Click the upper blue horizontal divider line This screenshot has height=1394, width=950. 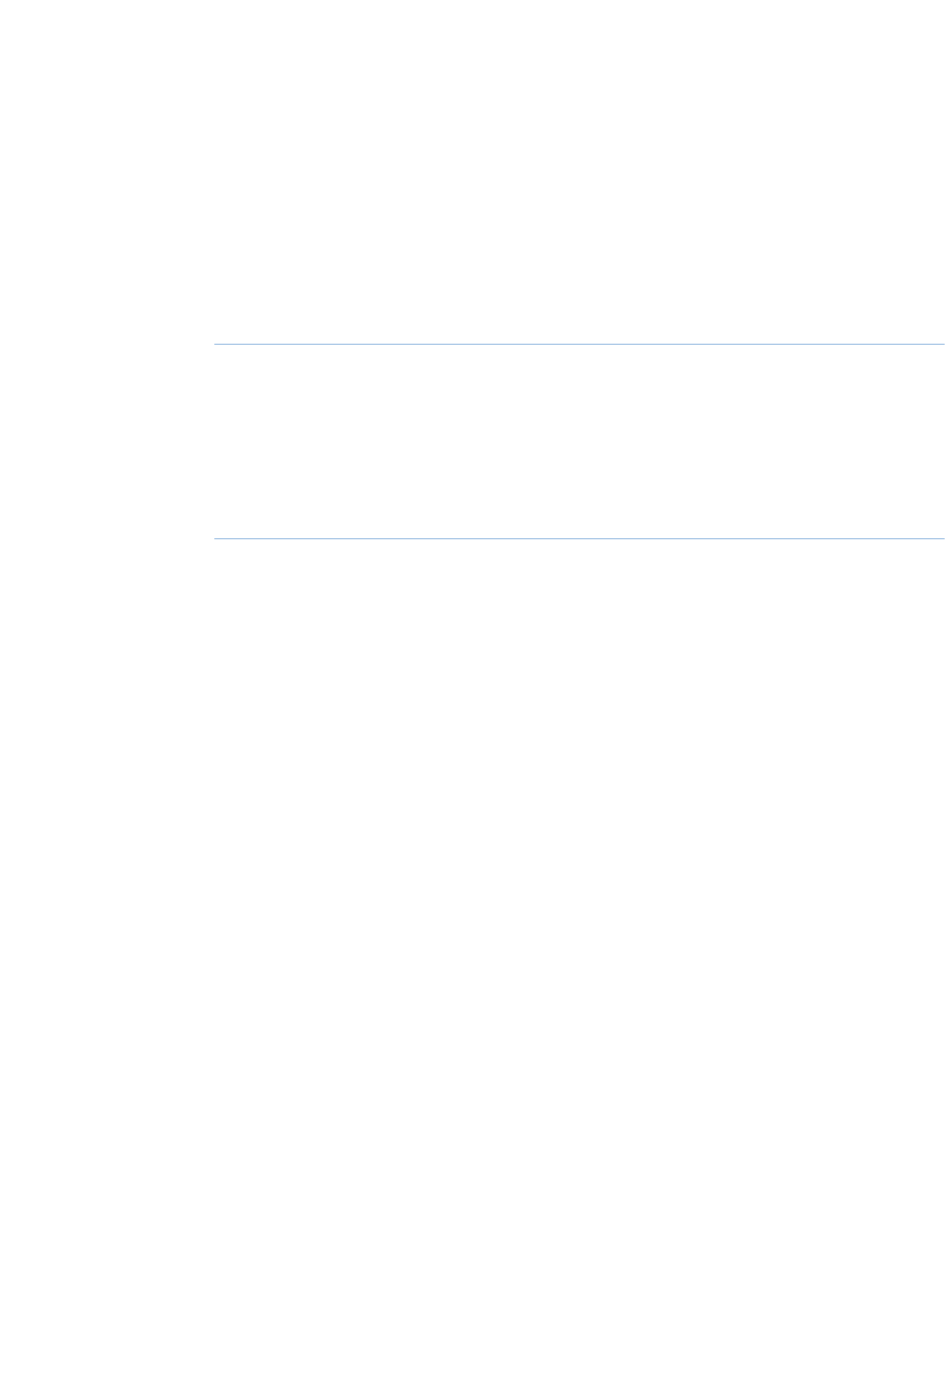pyautogui.click(x=579, y=344)
